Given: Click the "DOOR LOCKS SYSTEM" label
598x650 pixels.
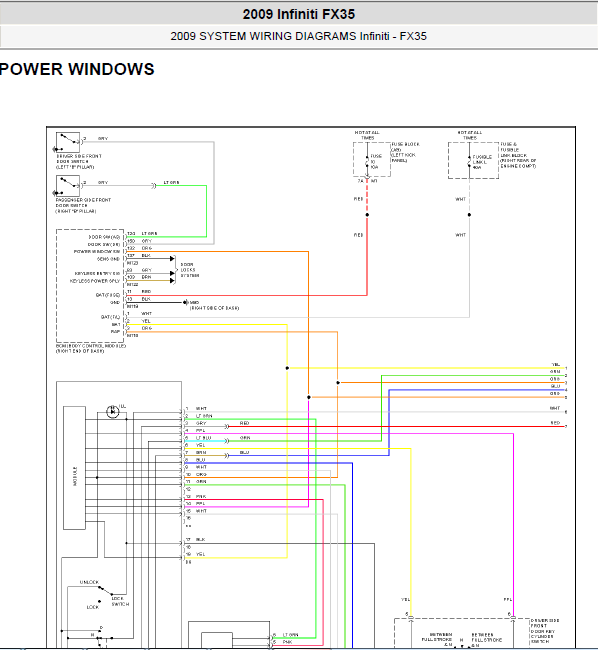Looking at the screenshot, I should coord(190,270).
